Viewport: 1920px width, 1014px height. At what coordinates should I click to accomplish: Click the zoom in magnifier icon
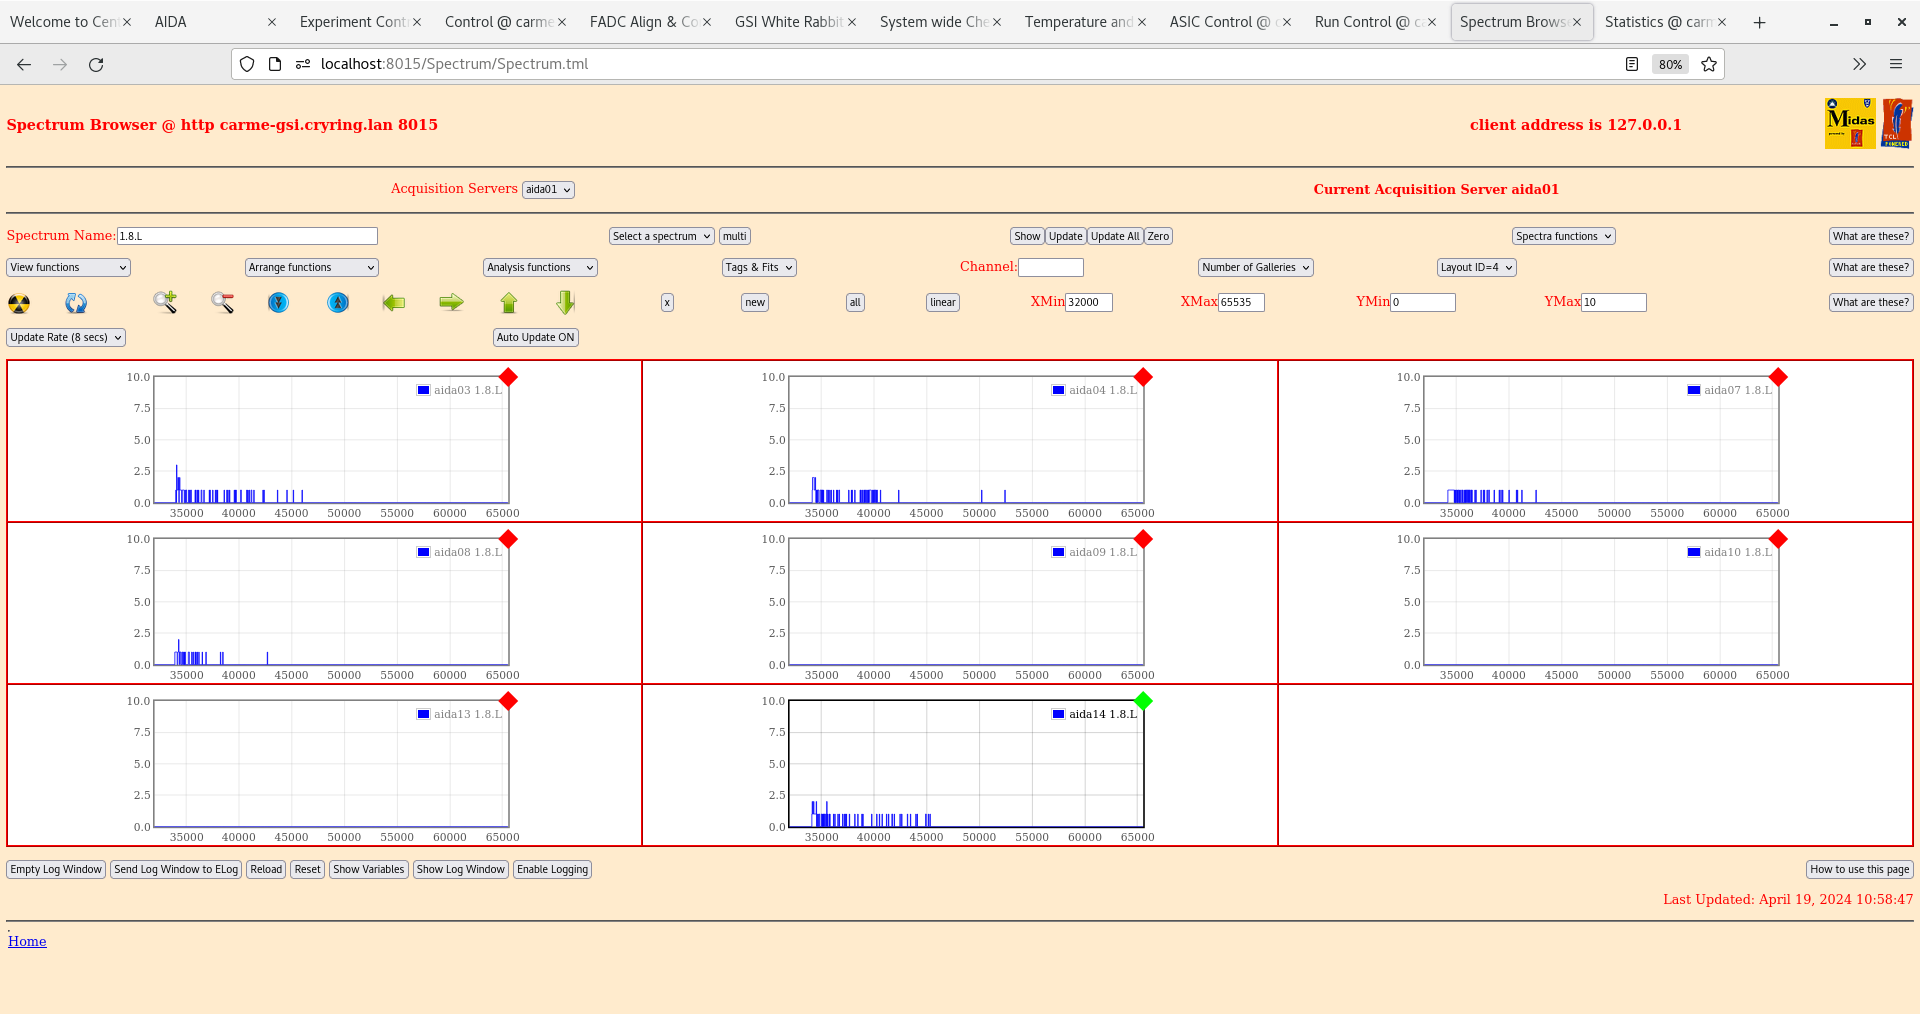click(165, 302)
